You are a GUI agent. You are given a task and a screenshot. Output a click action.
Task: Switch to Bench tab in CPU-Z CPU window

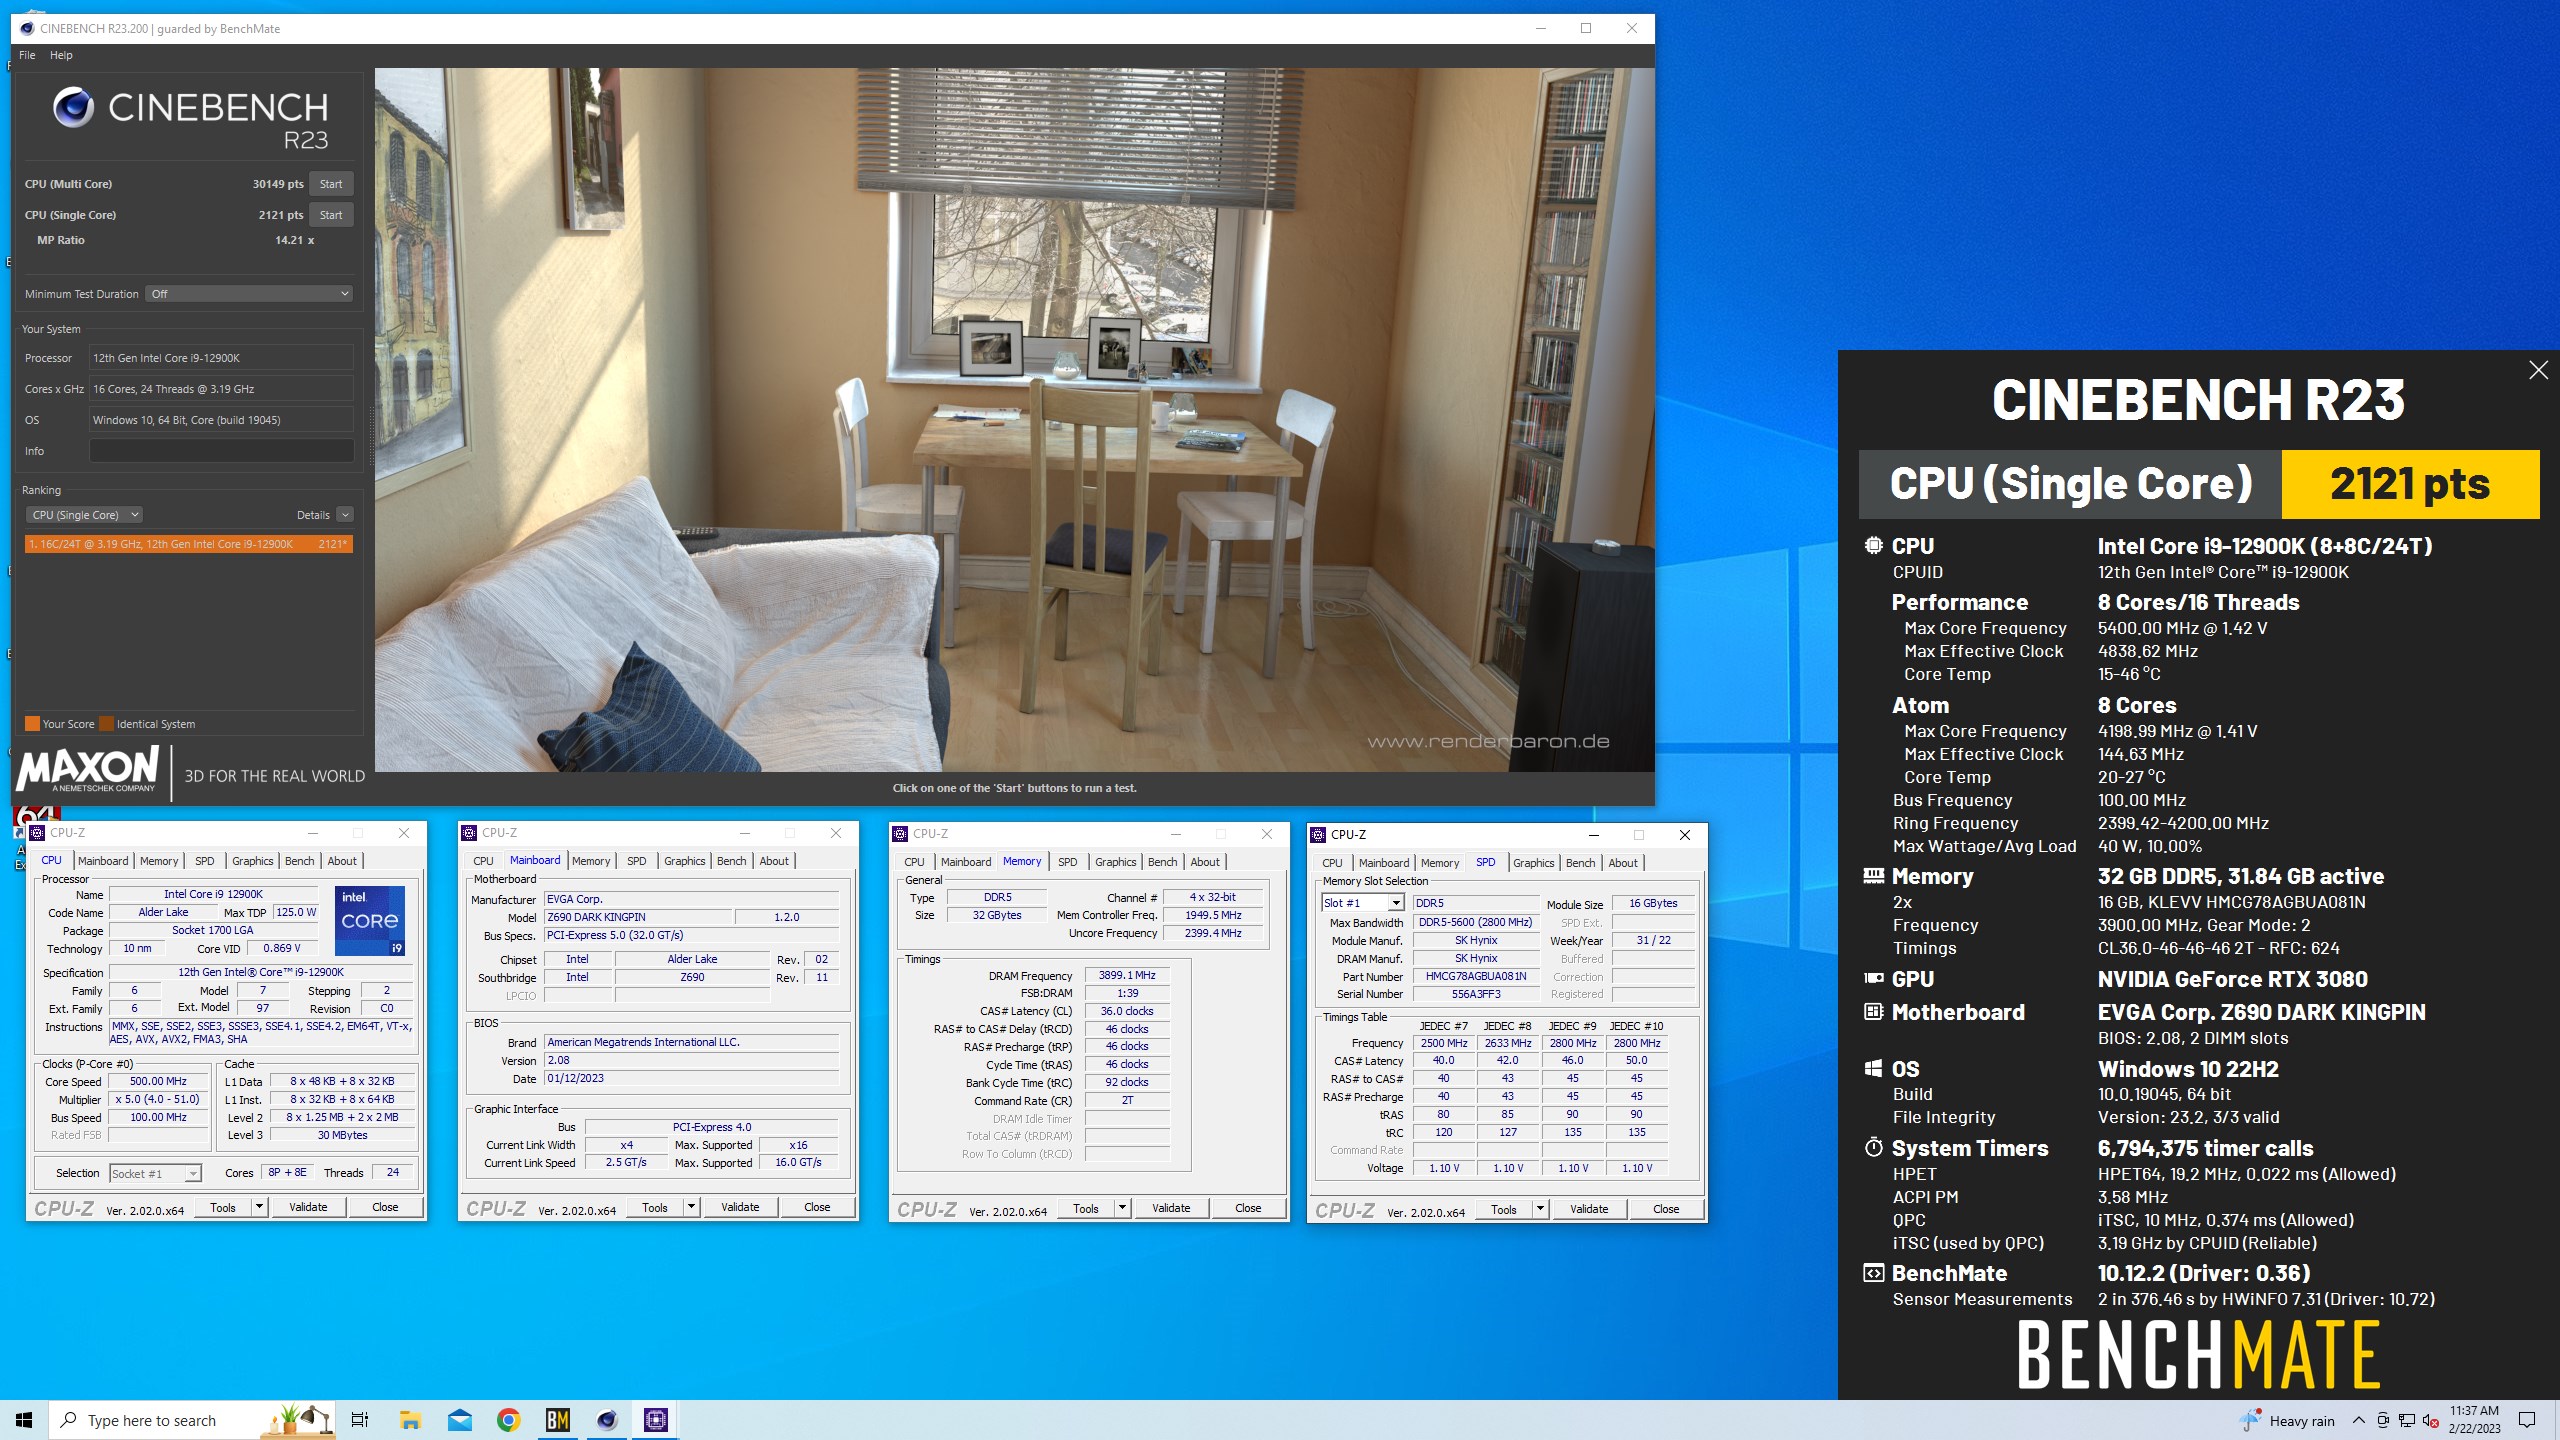(x=299, y=861)
